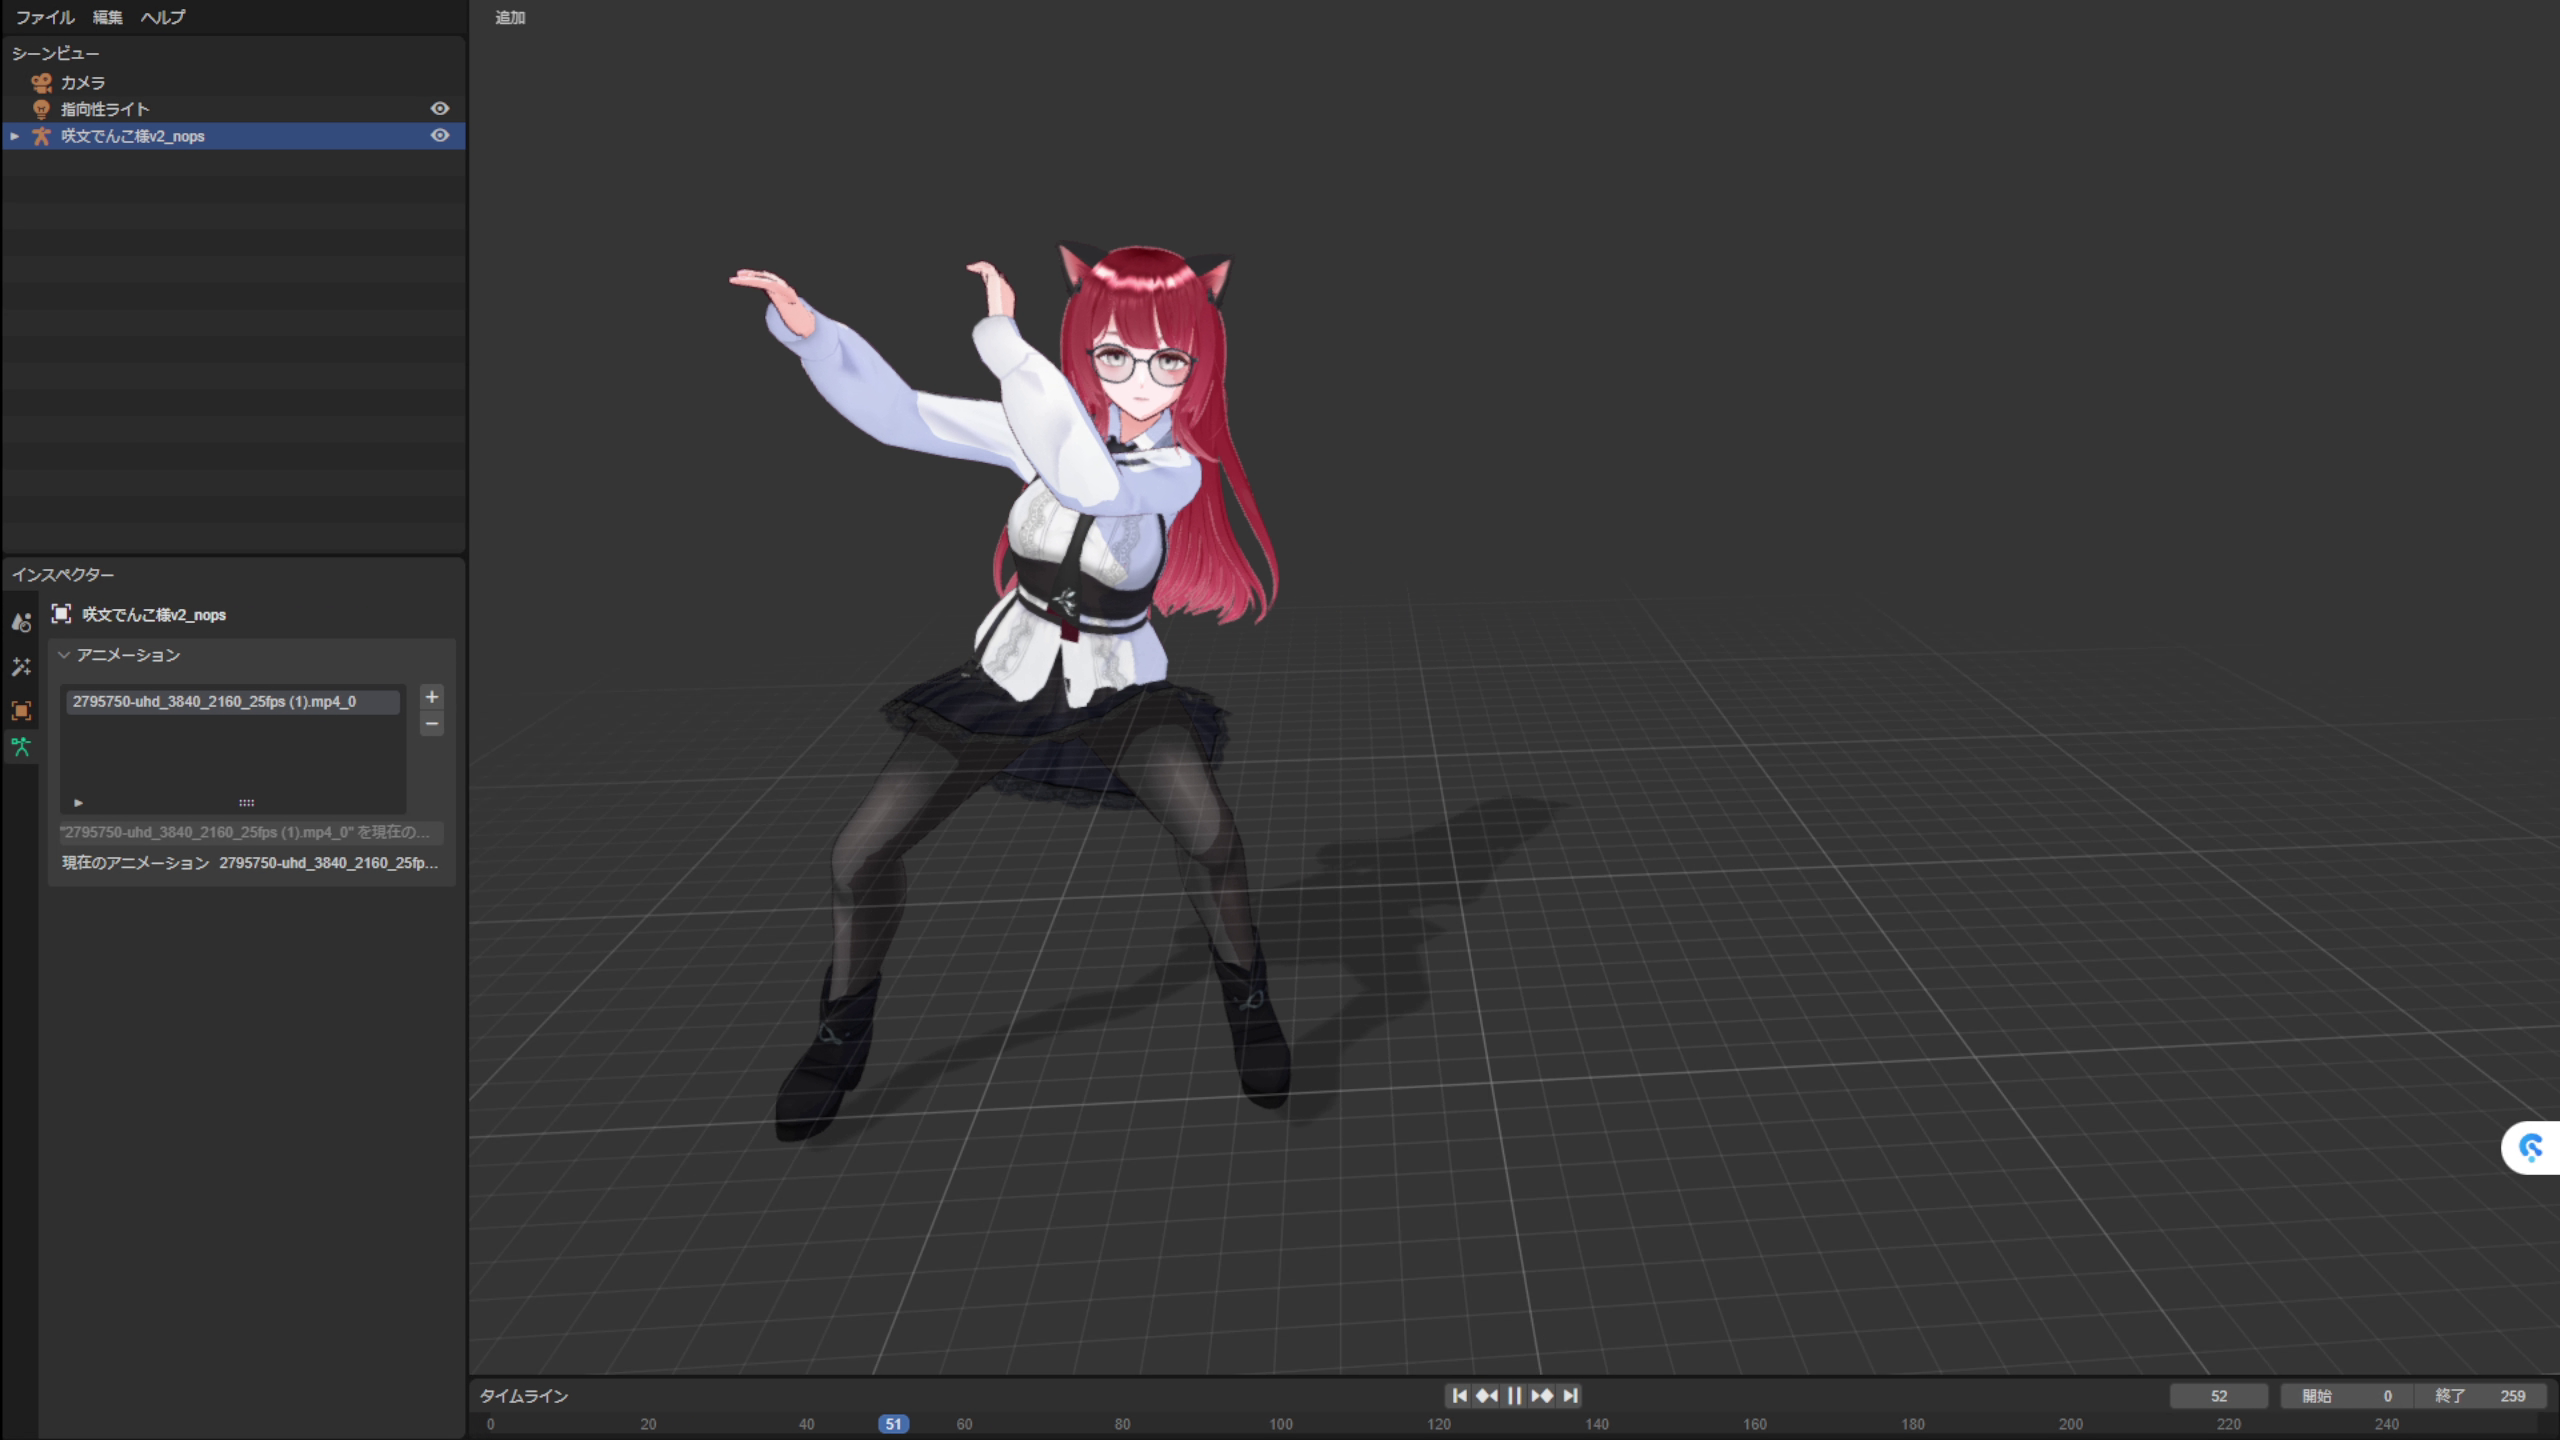2560x1440 pixels.
Task: Toggle visibility of 咲文でんこ様v2_nops model
Action: tap(440, 135)
